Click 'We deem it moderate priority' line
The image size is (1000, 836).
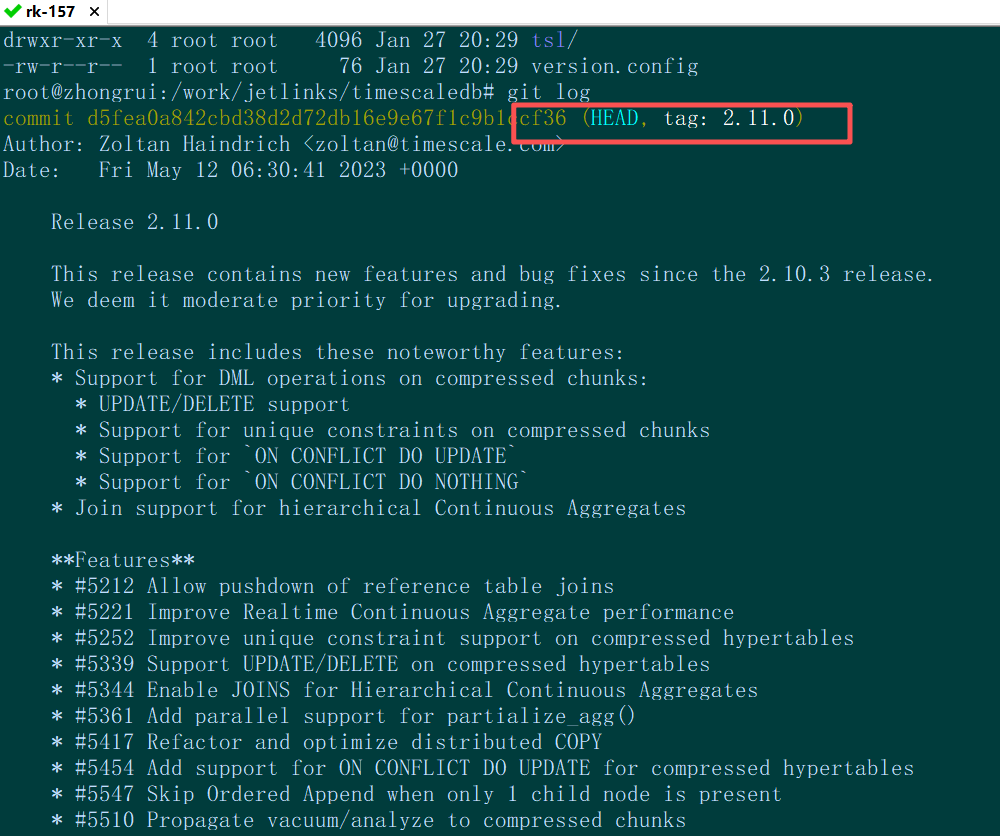click(306, 300)
